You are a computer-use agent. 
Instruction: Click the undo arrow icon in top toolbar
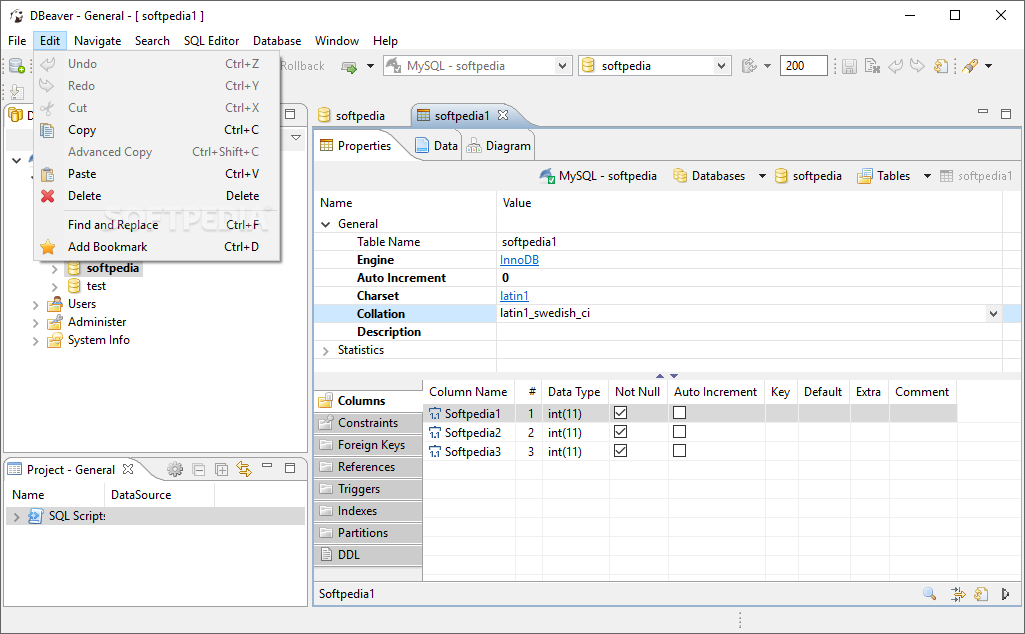click(895, 66)
